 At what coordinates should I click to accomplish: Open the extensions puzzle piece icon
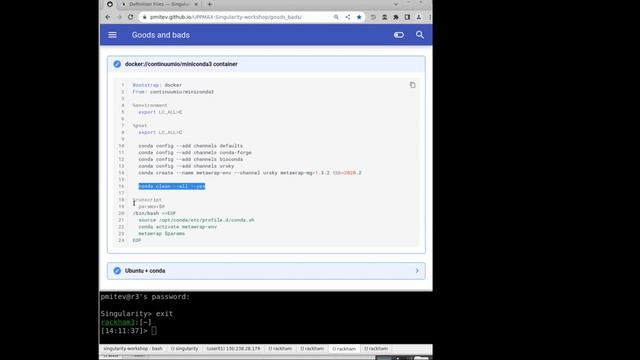pos(396,17)
